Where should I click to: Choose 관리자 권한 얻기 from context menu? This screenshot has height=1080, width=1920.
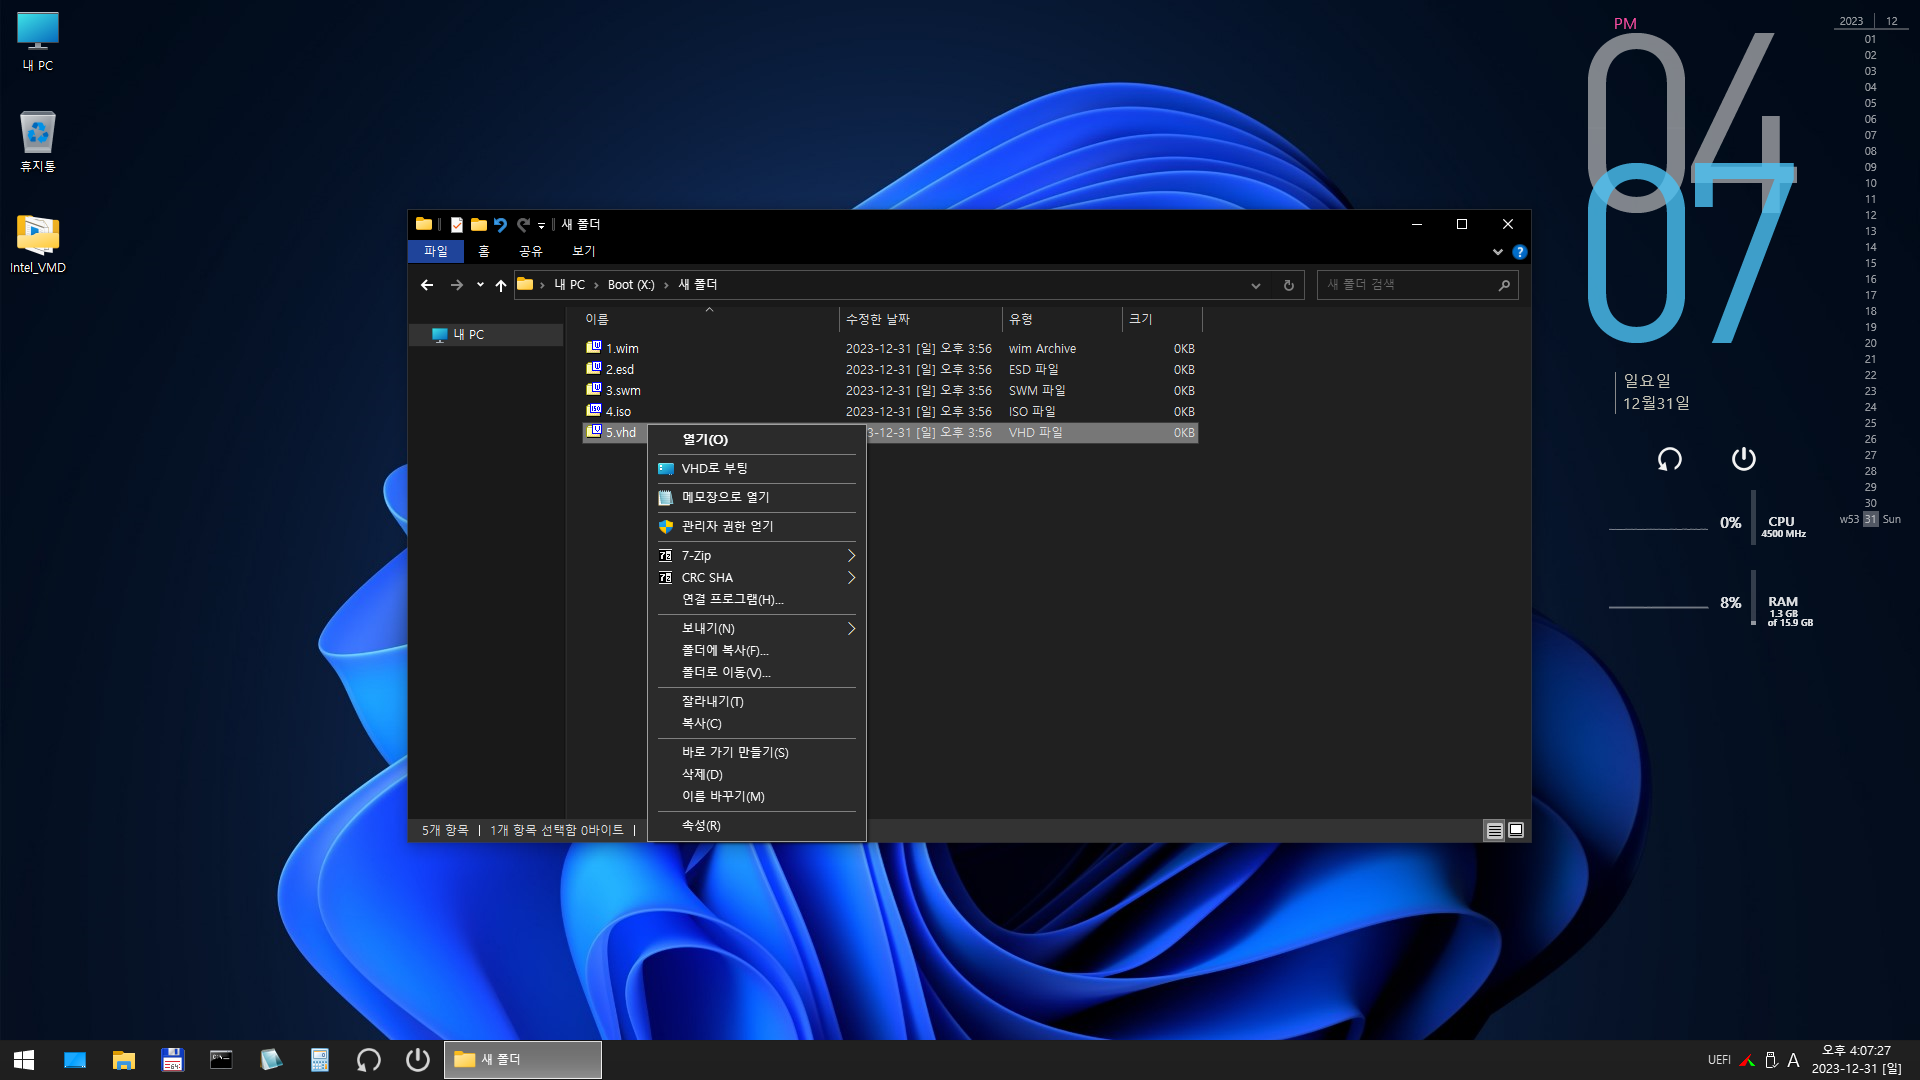pyautogui.click(x=757, y=526)
